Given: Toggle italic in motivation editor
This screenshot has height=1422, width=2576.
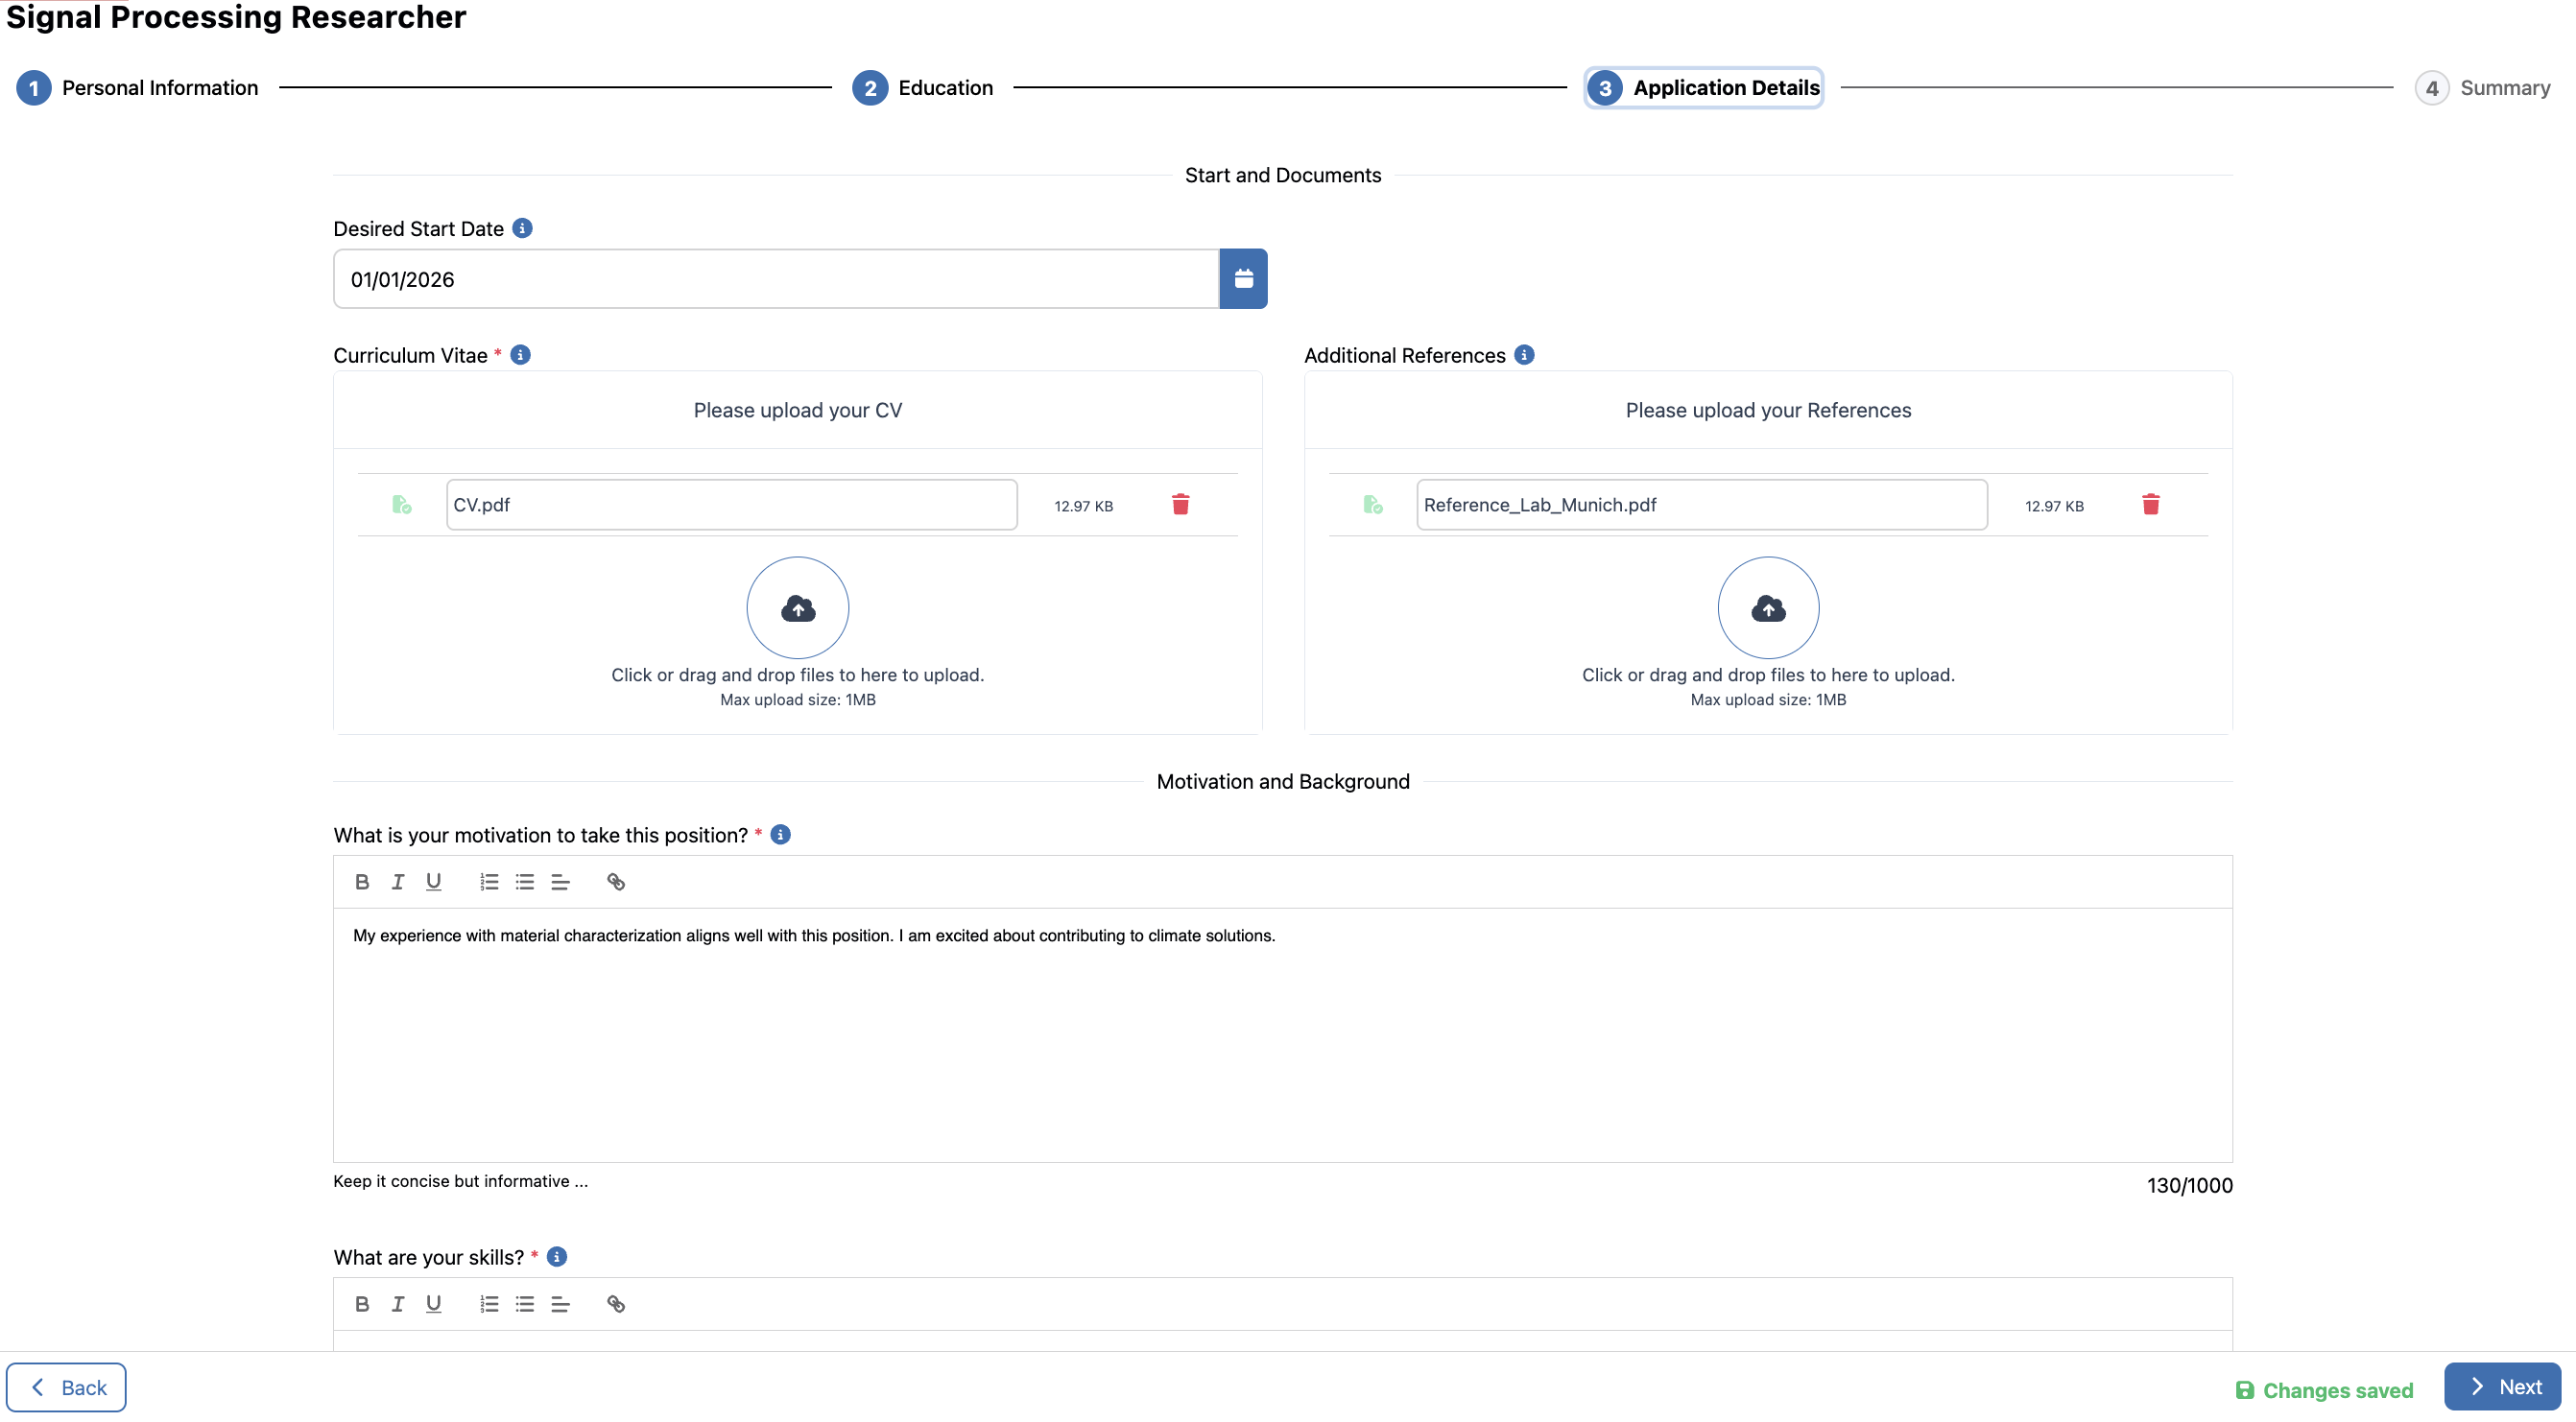Looking at the screenshot, I should pos(397,881).
